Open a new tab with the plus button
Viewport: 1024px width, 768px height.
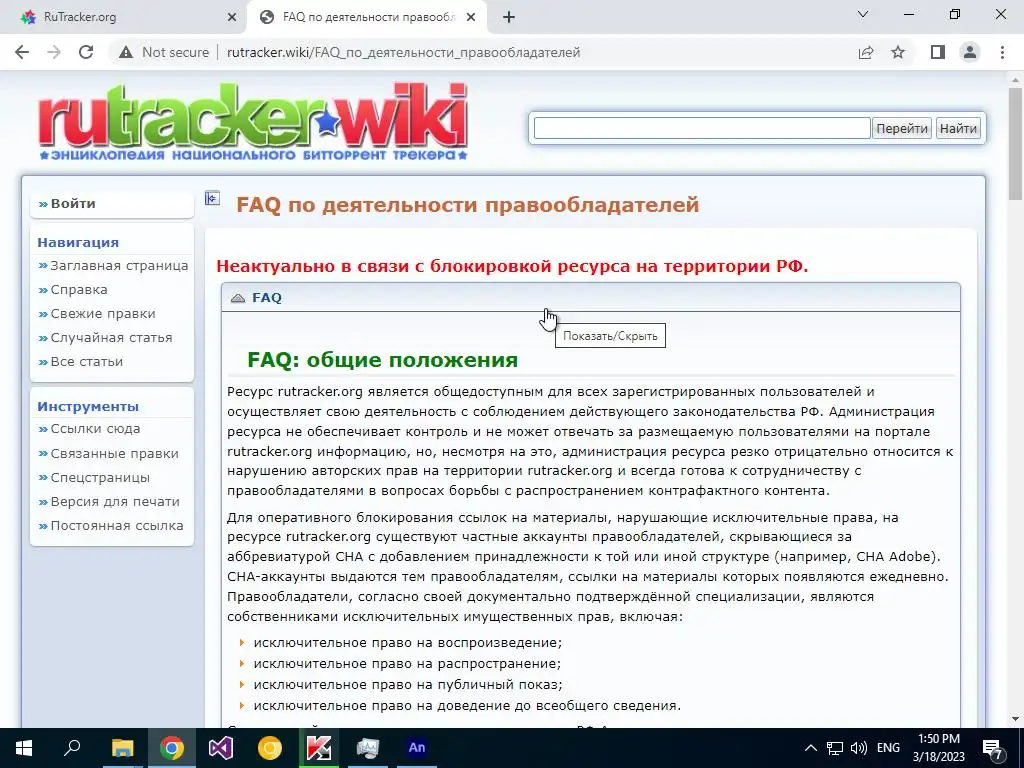point(509,18)
